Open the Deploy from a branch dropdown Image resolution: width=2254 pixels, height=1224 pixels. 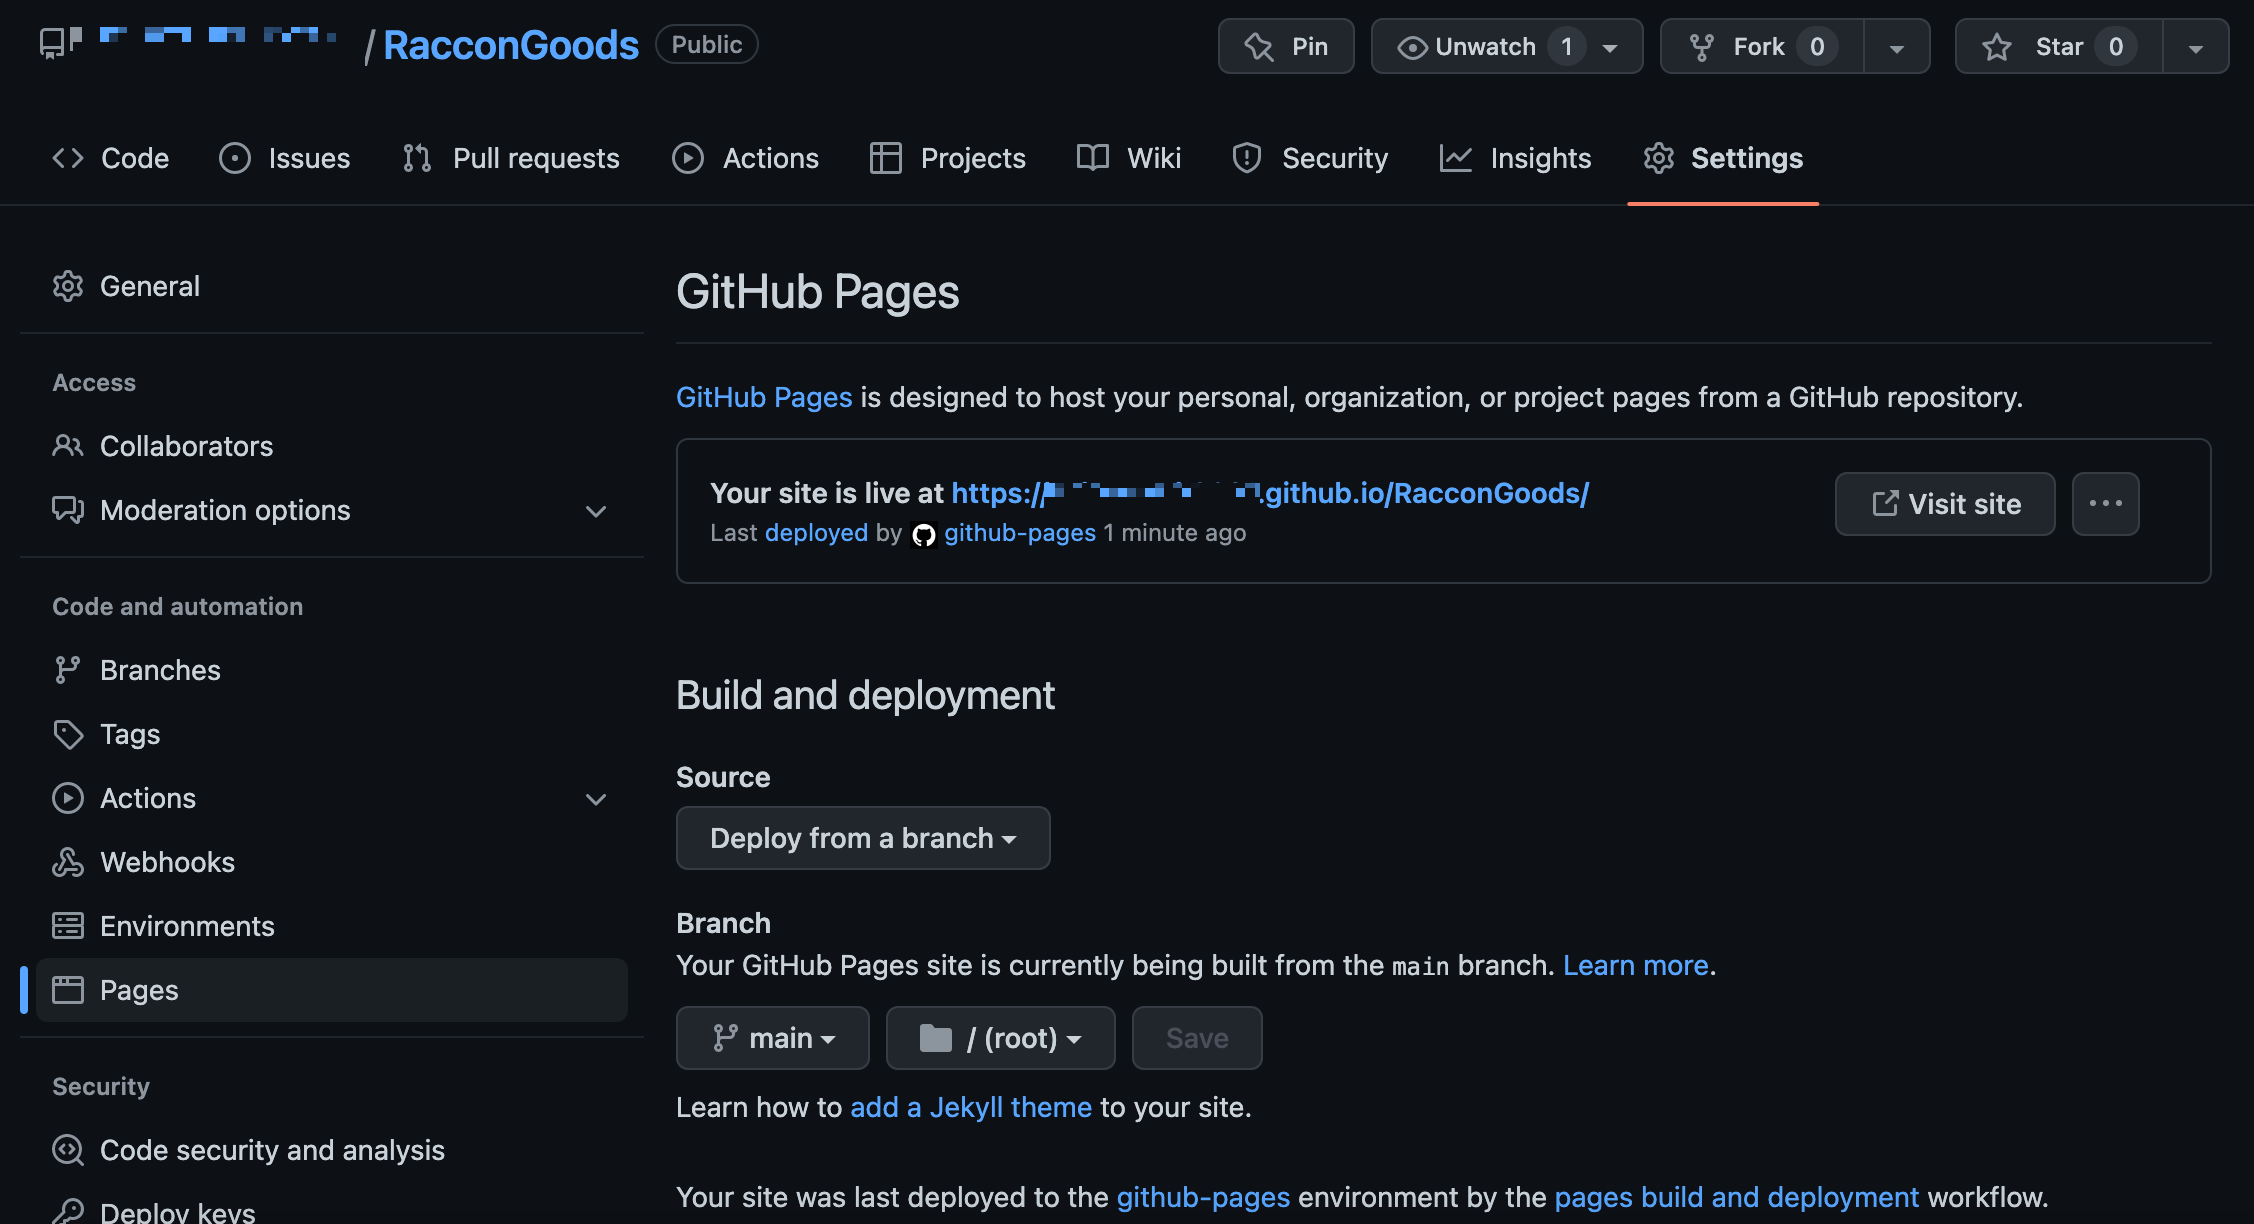pyautogui.click(x=862, y=838)
